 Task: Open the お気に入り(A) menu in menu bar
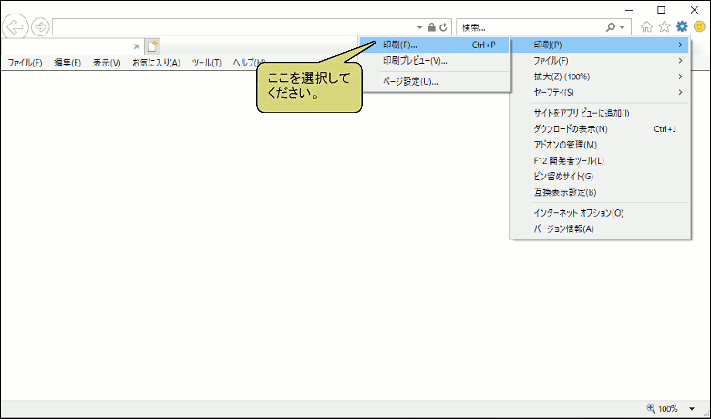(x=156, y=63)
